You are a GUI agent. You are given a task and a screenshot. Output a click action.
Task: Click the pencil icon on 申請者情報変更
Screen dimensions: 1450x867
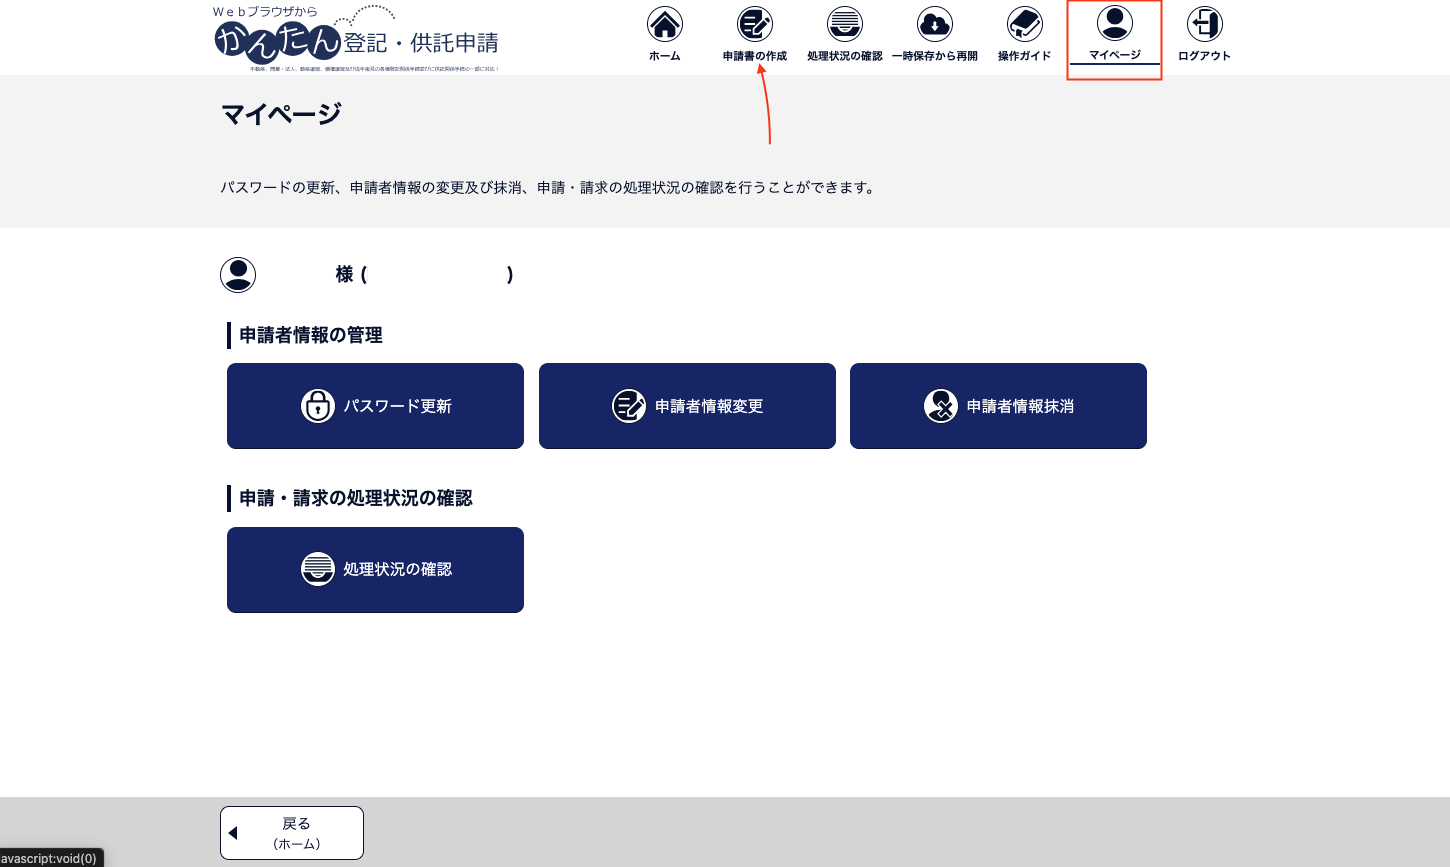click(x=629, y=406)
